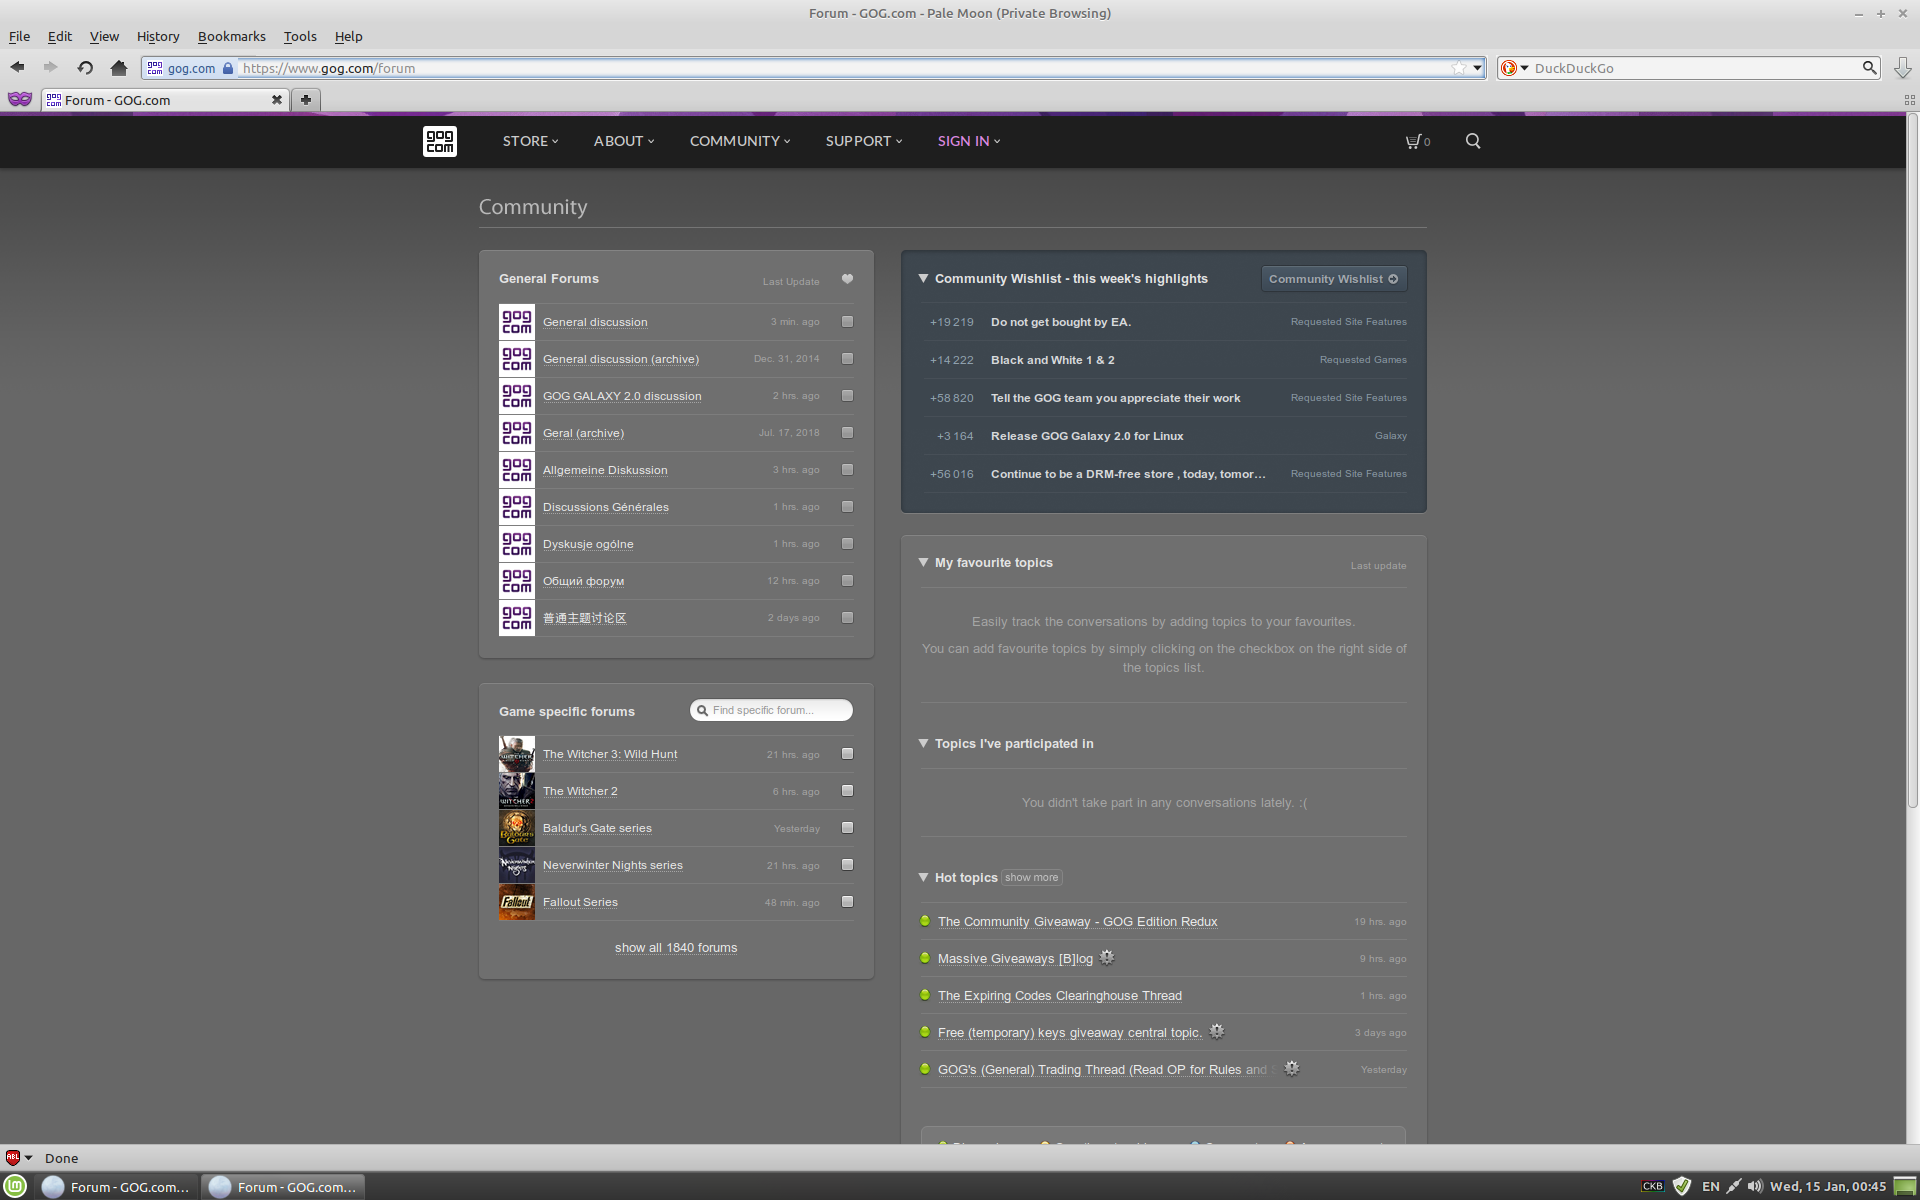This screenshot has width=1920, height=1200.
Task: Click the Witcher 3 forum thumbnail
Action: pos(517,754)
